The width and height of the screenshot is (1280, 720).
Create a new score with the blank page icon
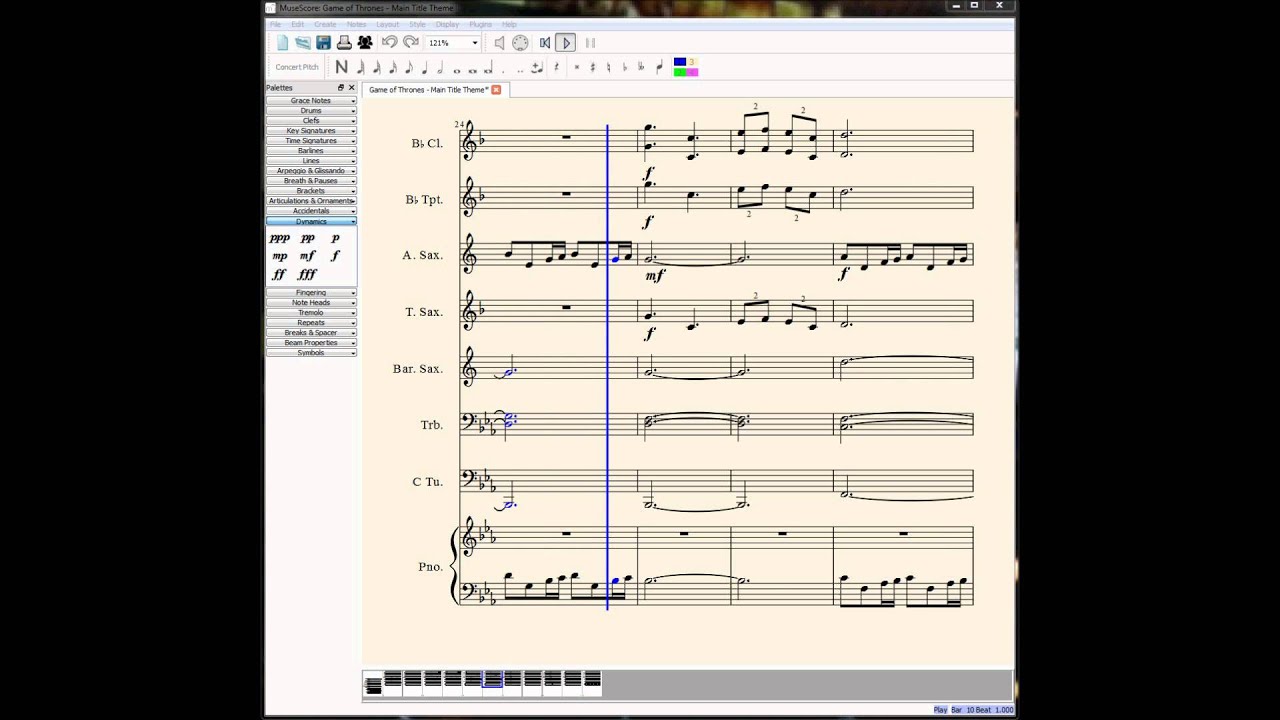282,43
